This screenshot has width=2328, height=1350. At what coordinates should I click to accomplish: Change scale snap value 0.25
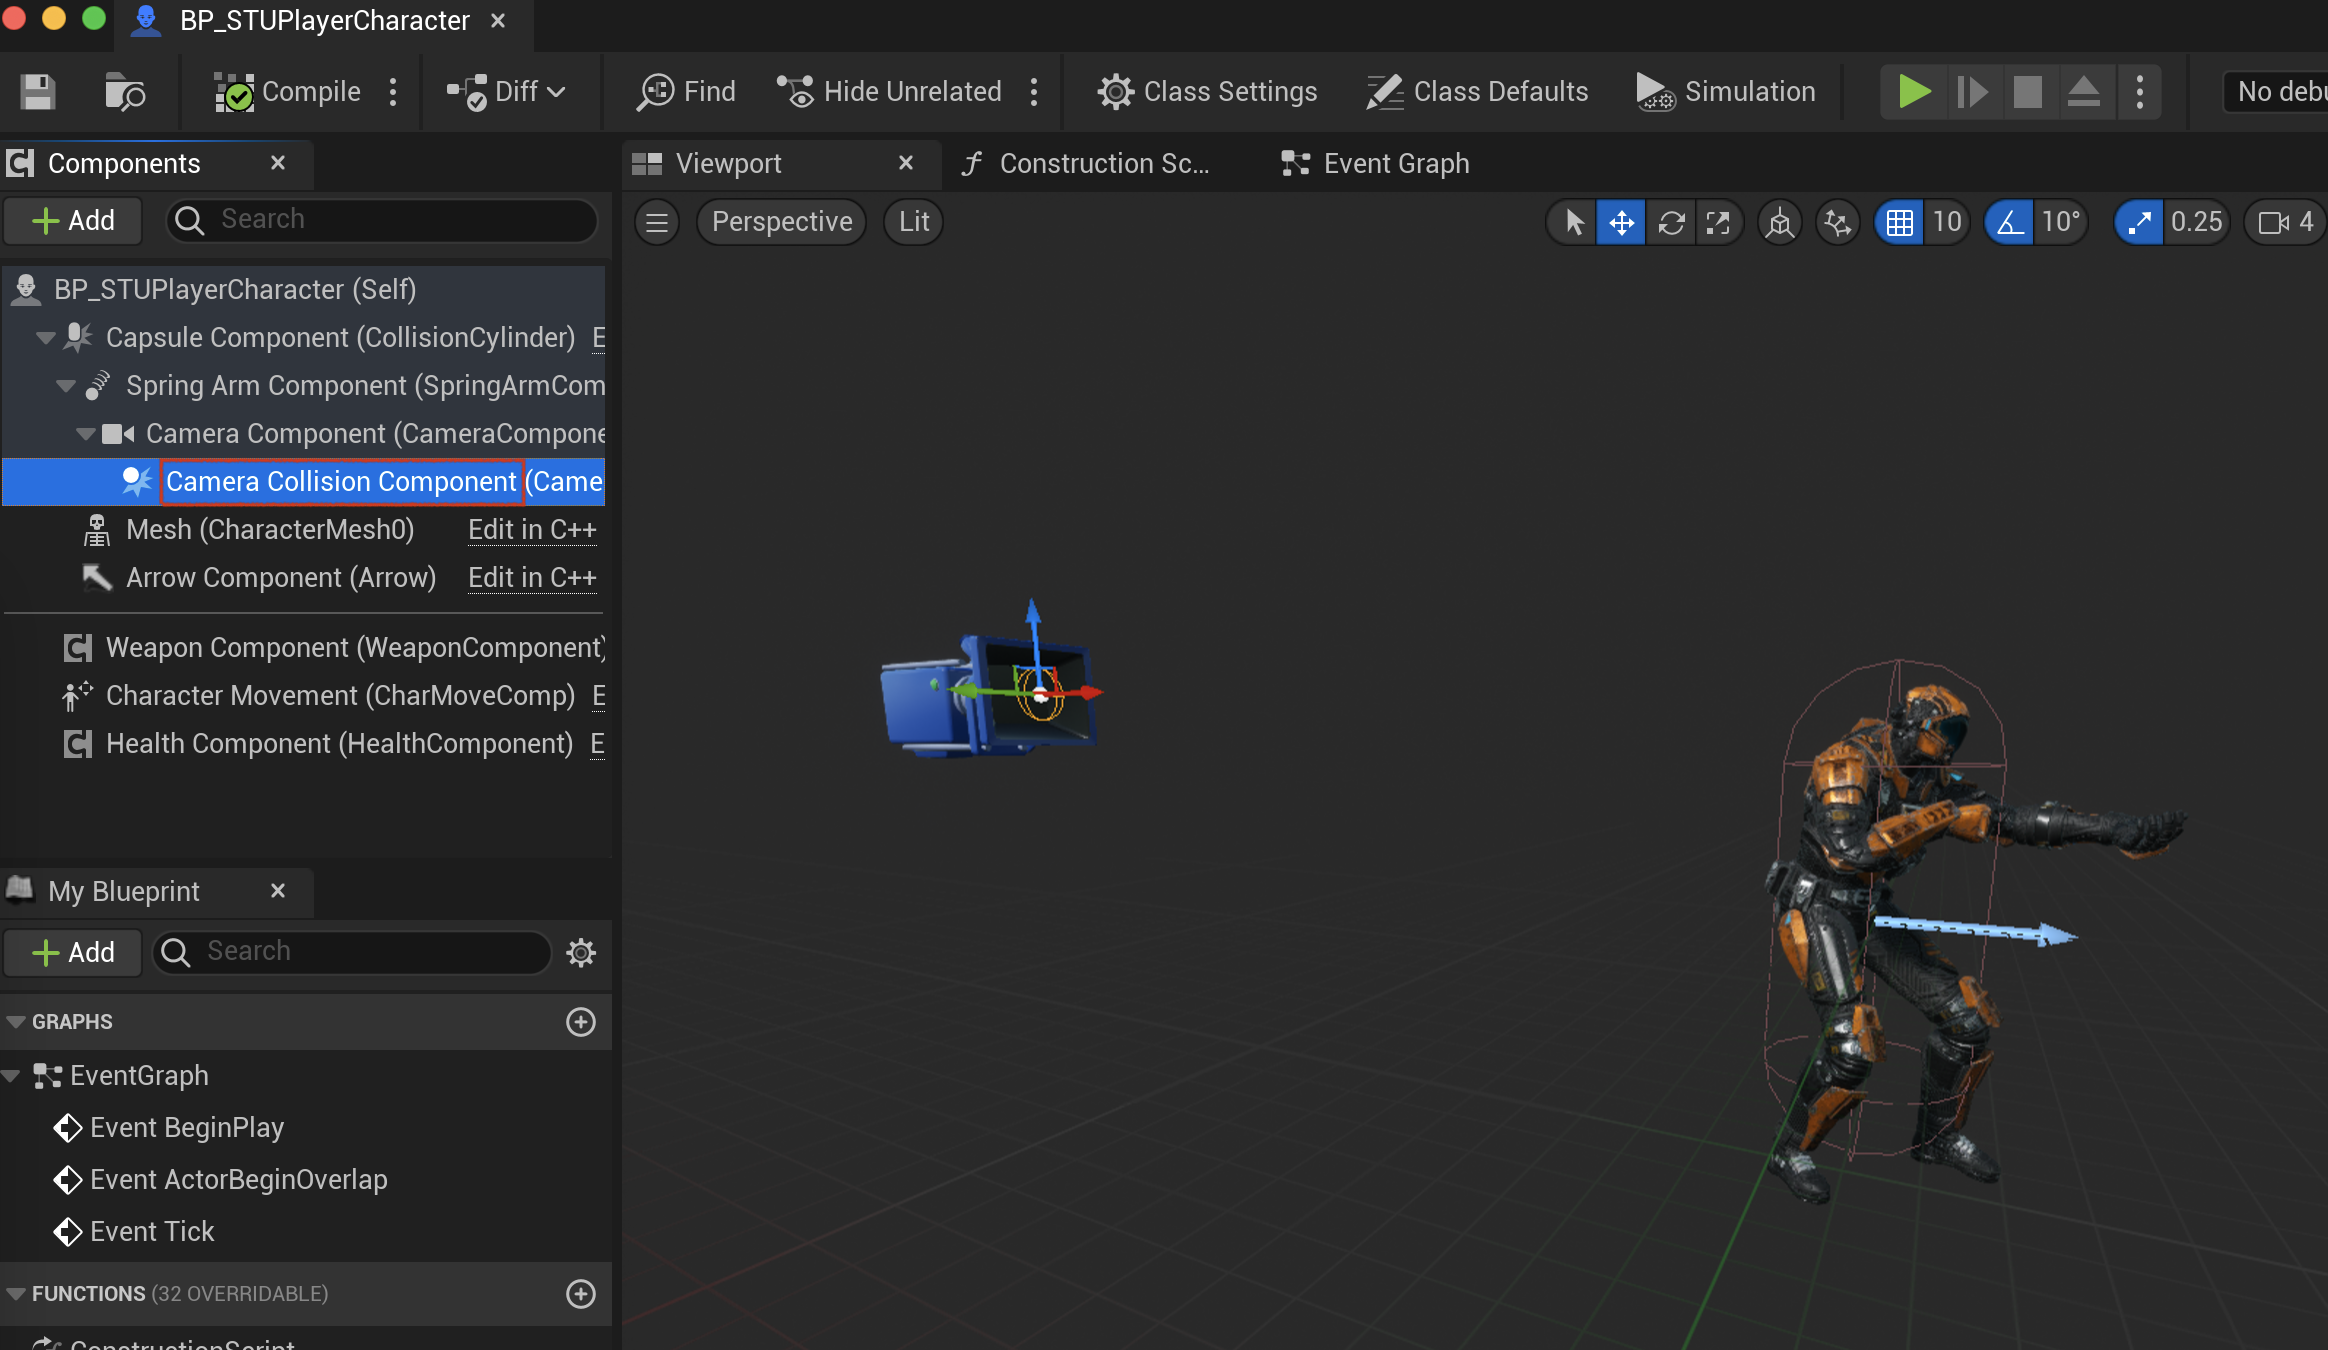pos(2196,222)
